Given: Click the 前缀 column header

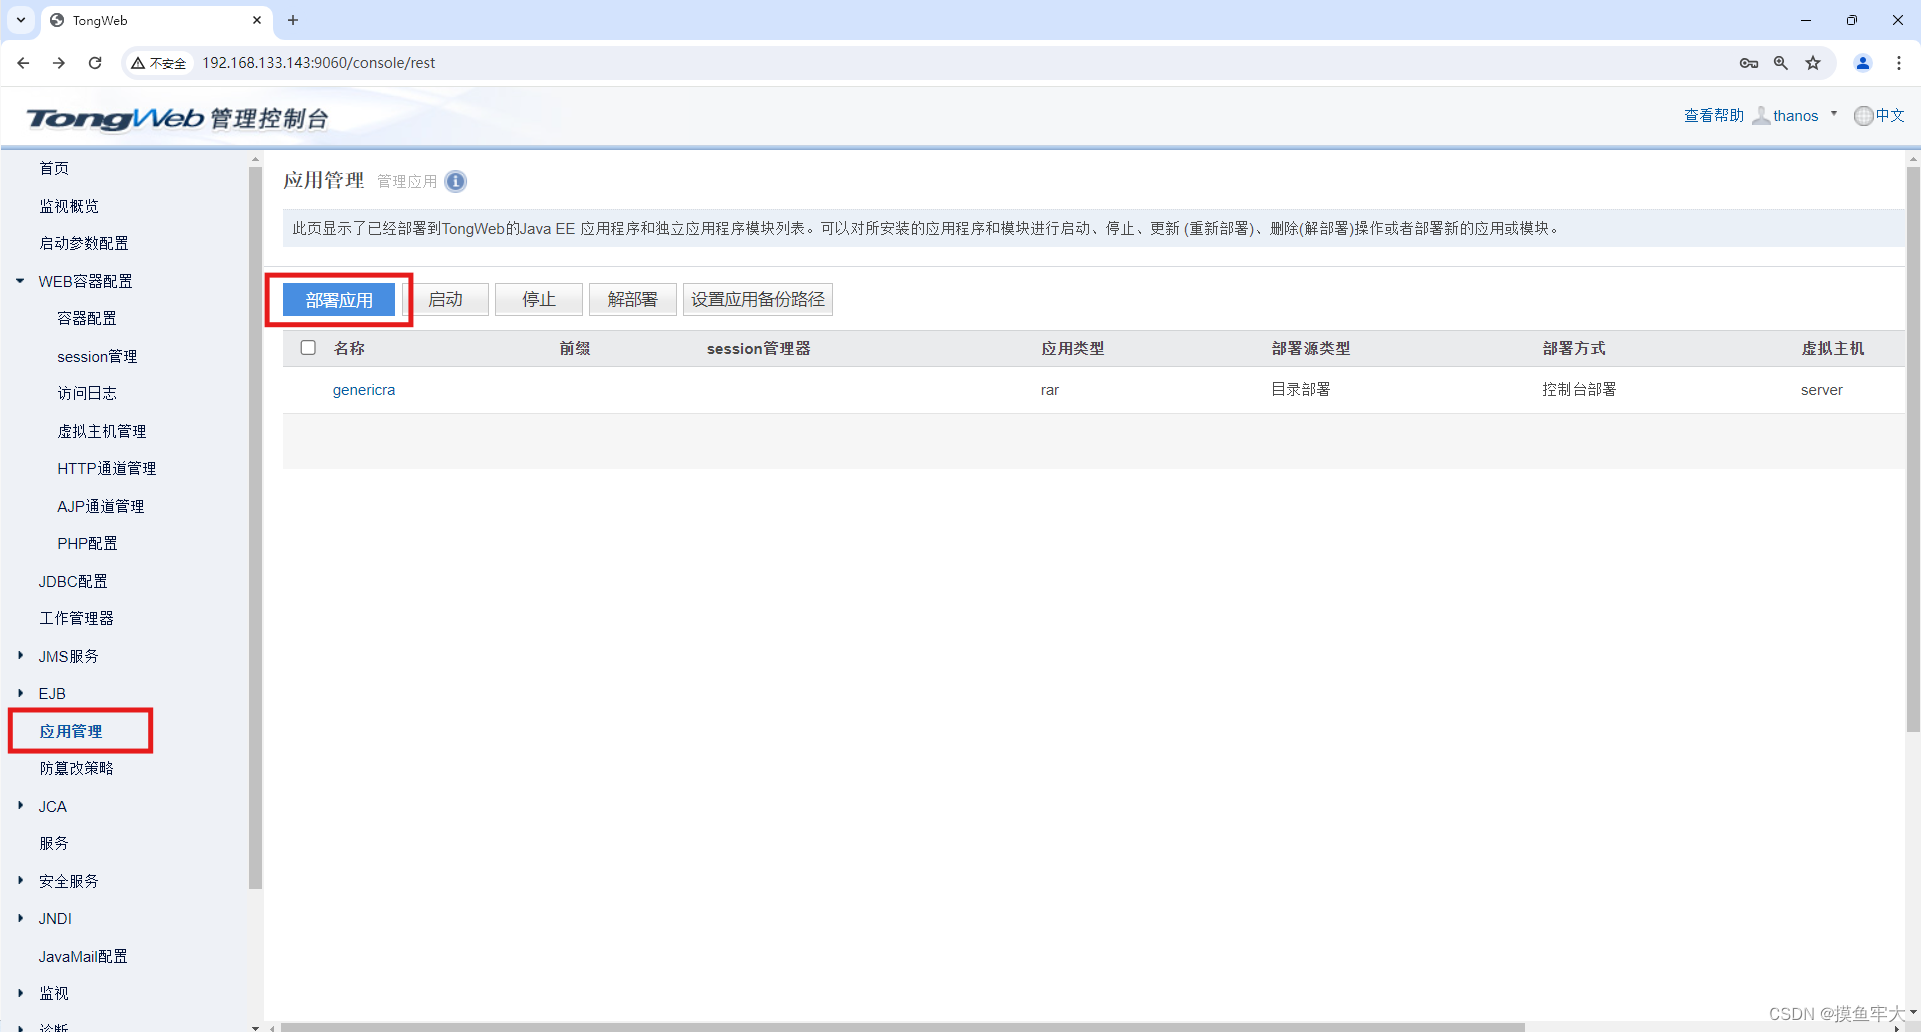Looking at the screenshot, I should 575,348.
